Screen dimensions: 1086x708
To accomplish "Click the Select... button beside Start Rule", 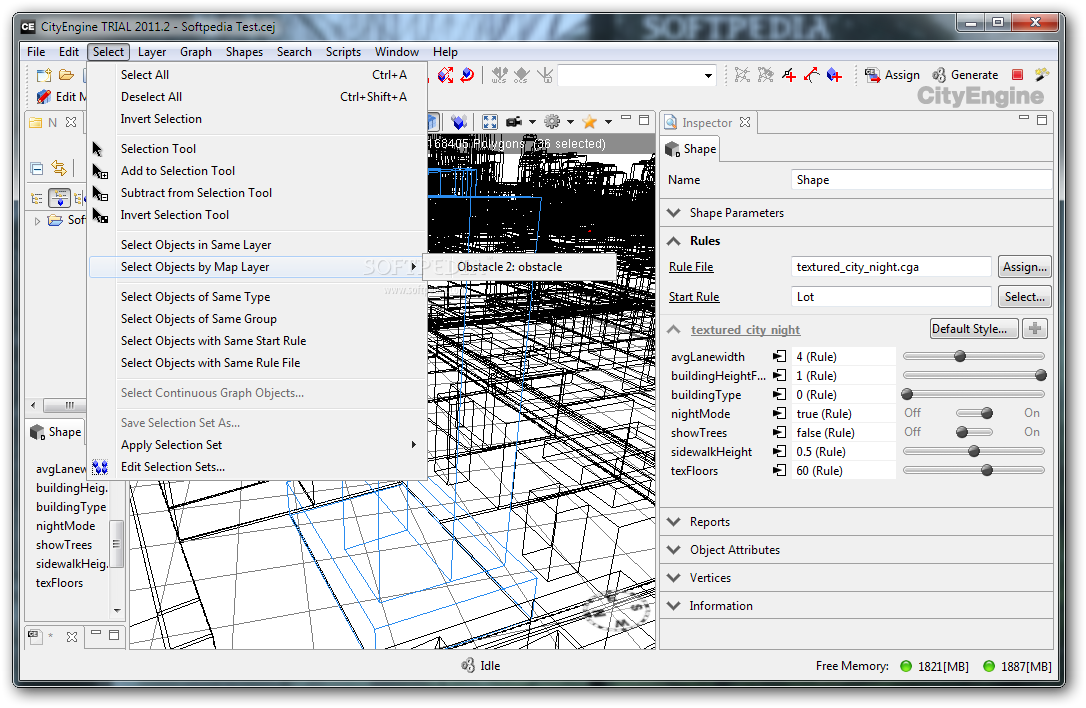I will [x=1024, y=297].
